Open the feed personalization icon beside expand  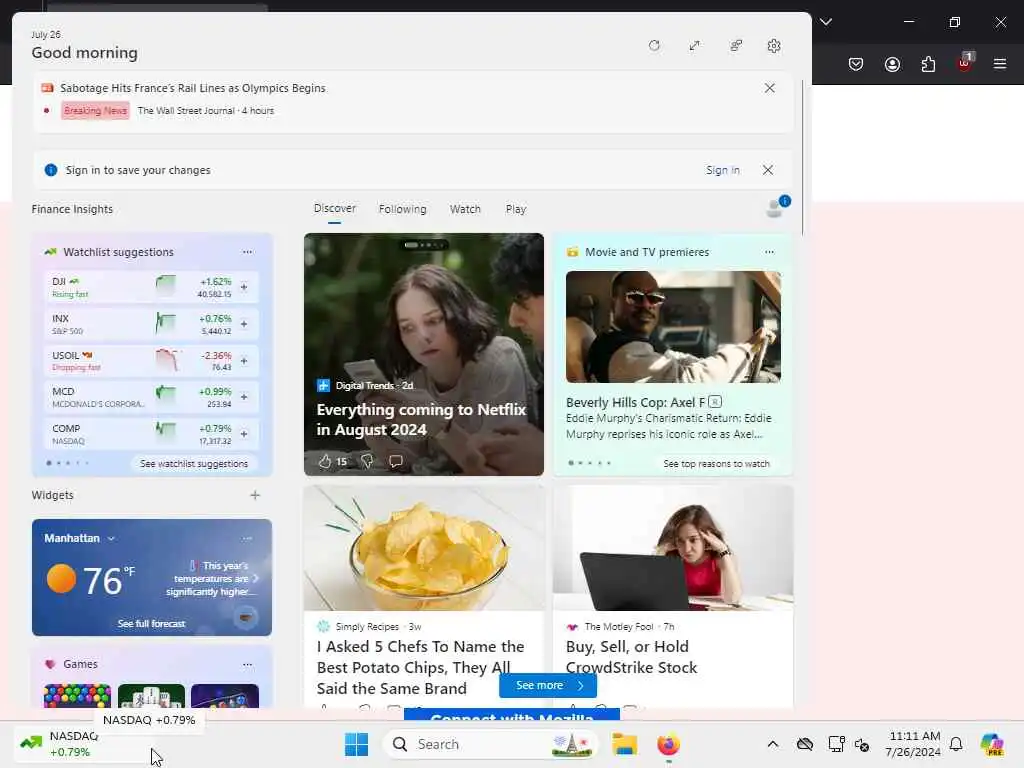pyautogui.click(x=736, y=46)
